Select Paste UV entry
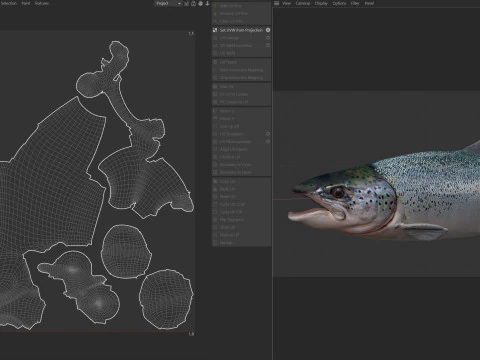Image resolution: width=480 pixels, height=360 pixels. pos(242,189)
